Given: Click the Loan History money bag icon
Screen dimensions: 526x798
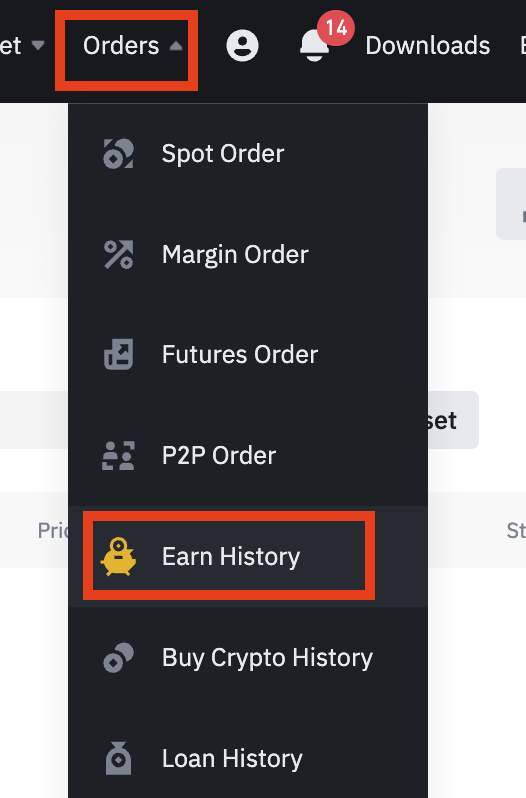Looking at the screenshot, I should 119,758.
